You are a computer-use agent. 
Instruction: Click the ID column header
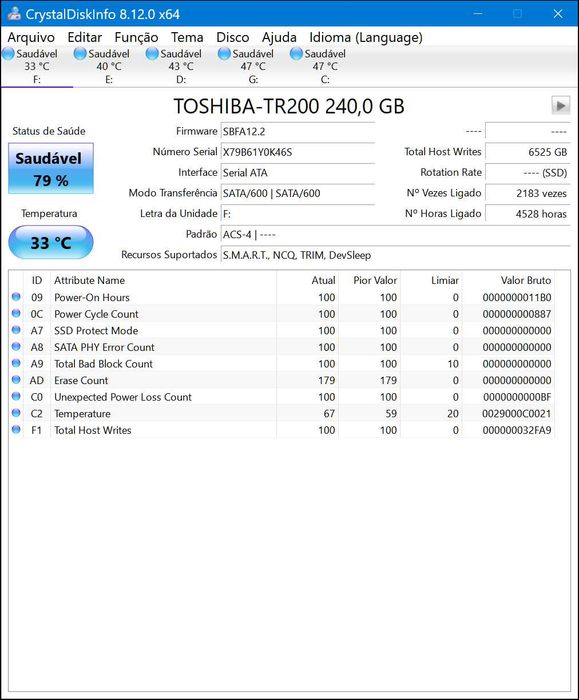coord(37,280)
